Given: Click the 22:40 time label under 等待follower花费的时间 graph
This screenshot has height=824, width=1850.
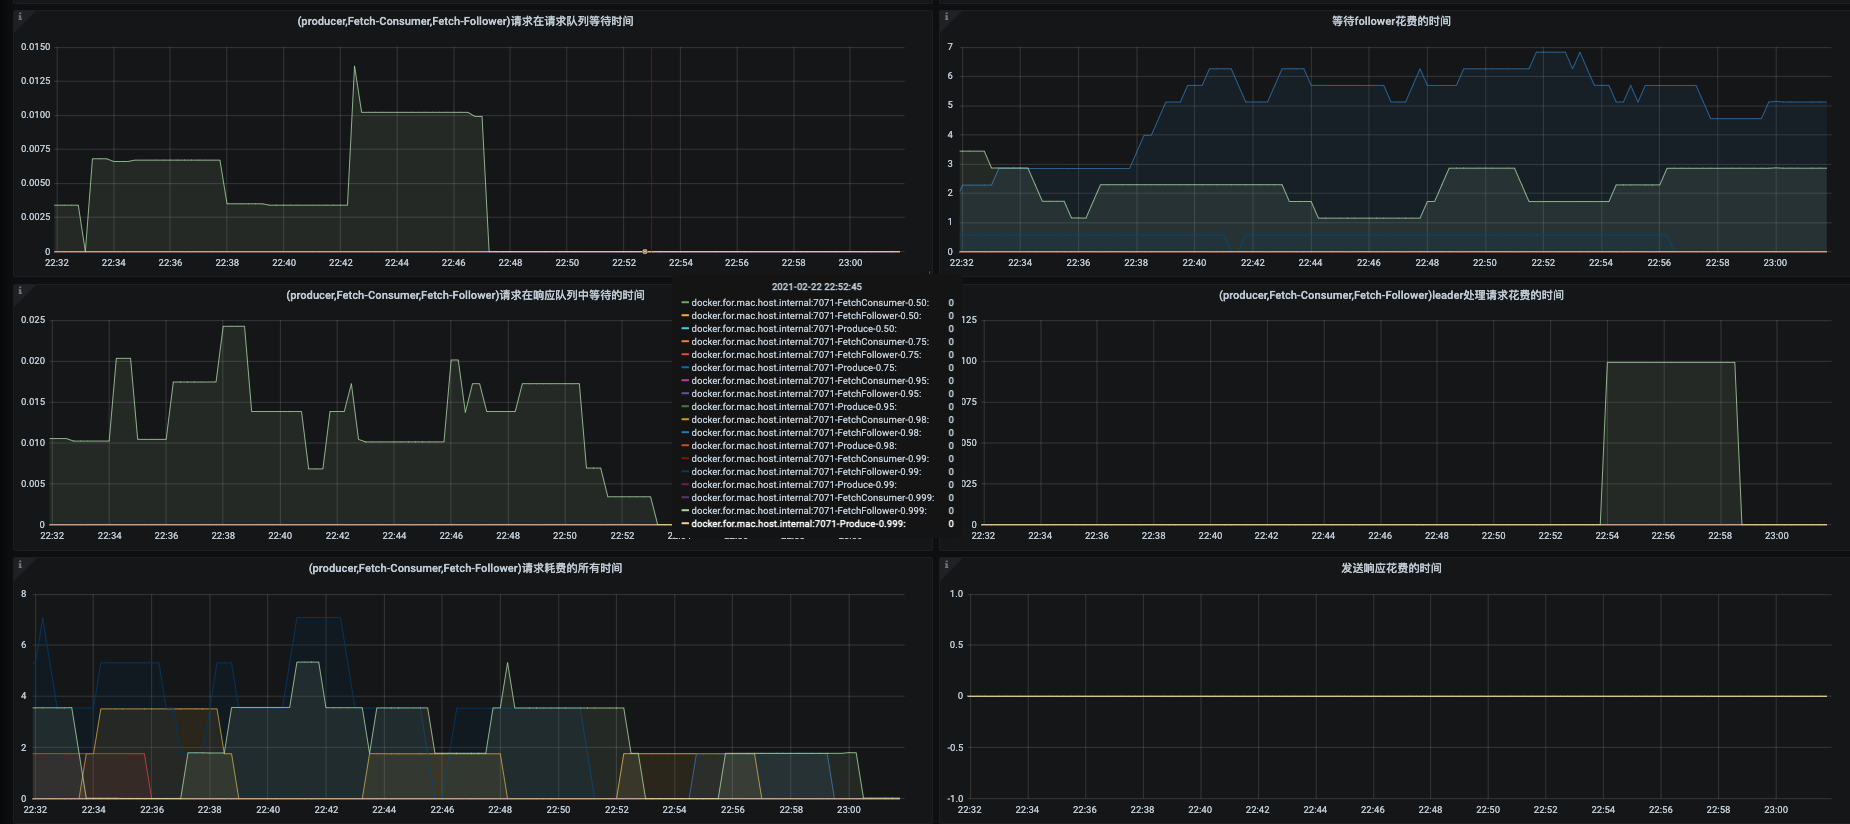Looking at the screenshot, I should 1194,263.
